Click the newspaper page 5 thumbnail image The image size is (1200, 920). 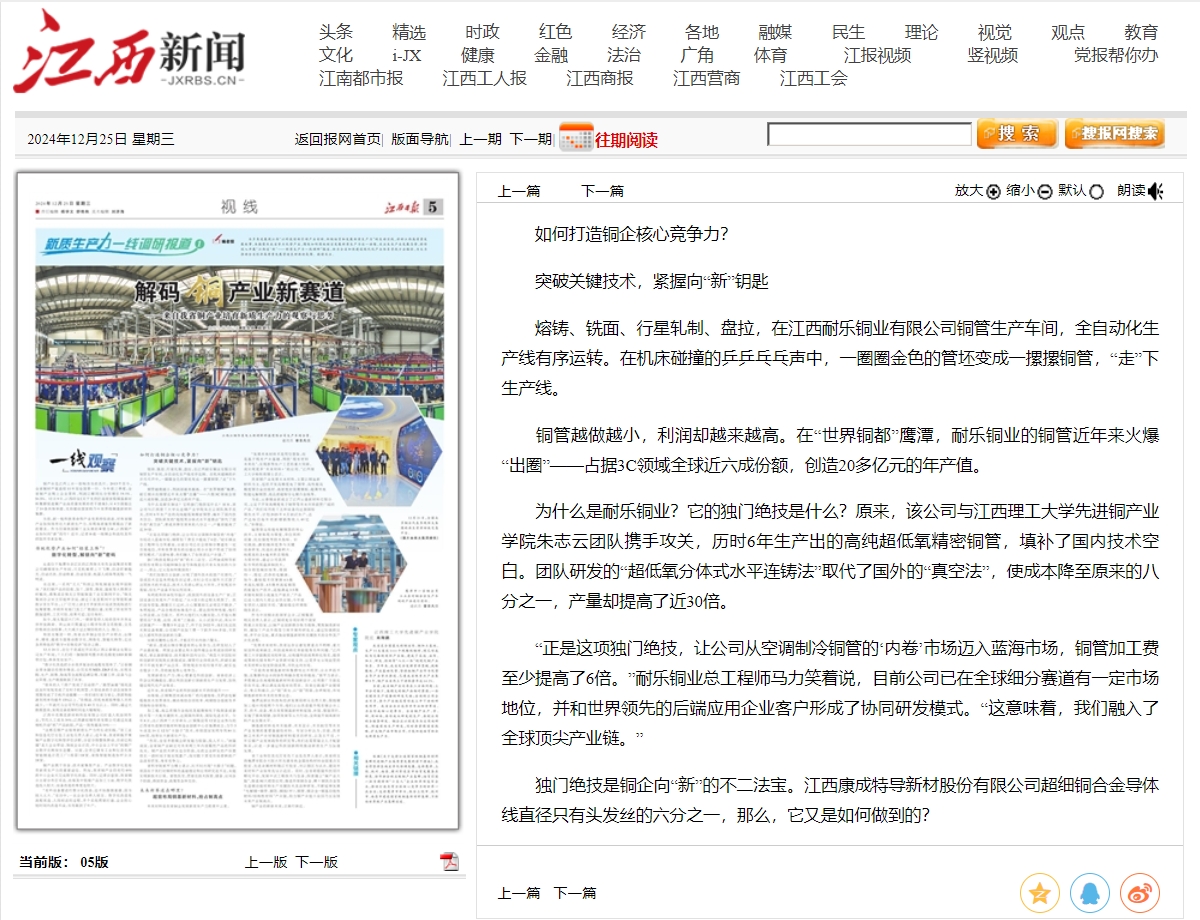(238, 500)
